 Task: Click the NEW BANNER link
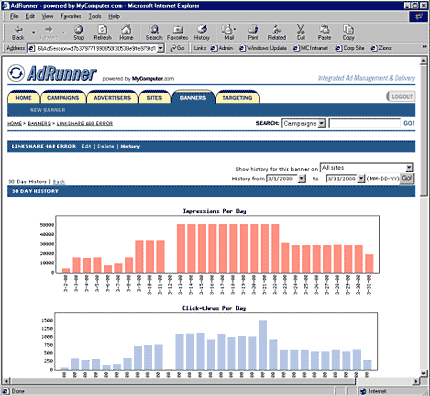tap(48, 110)
